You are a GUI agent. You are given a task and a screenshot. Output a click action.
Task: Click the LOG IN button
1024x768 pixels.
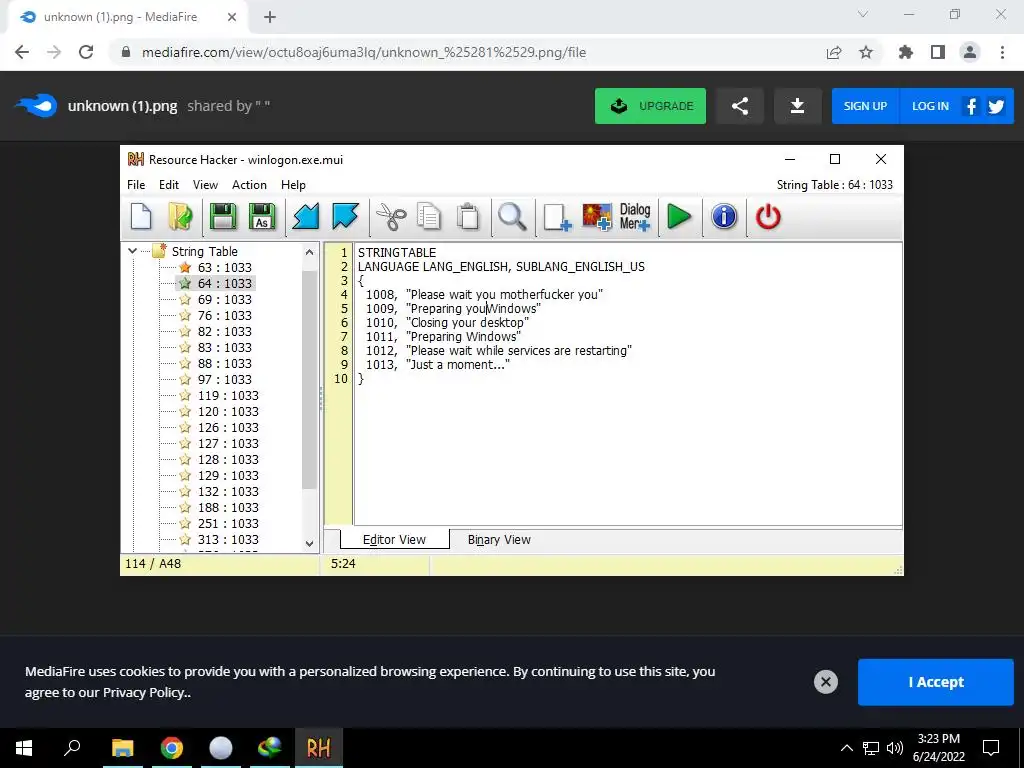(930, 106)
